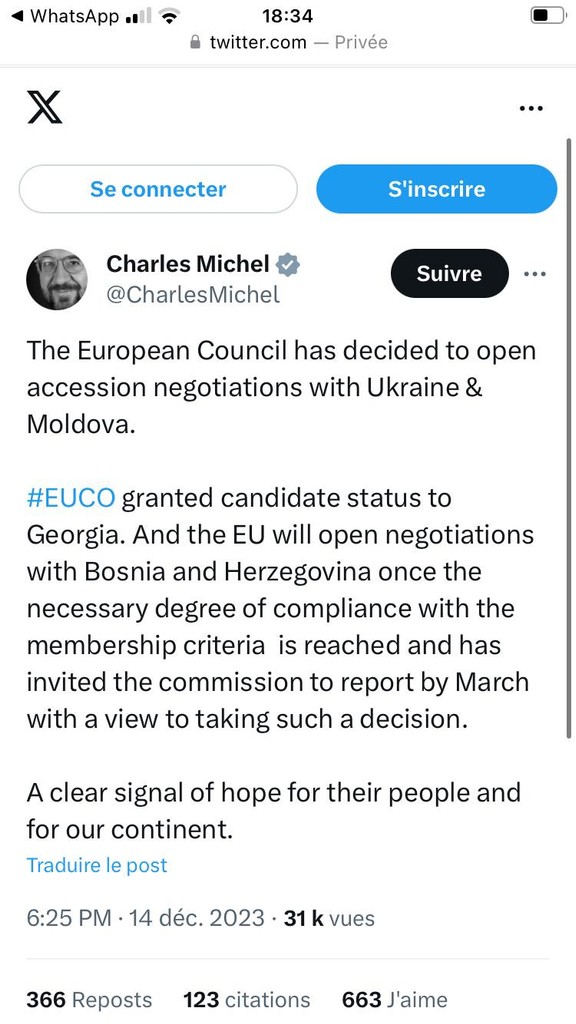Click the Se connecter button
576x1024 pixels.
tap(158, 189)
